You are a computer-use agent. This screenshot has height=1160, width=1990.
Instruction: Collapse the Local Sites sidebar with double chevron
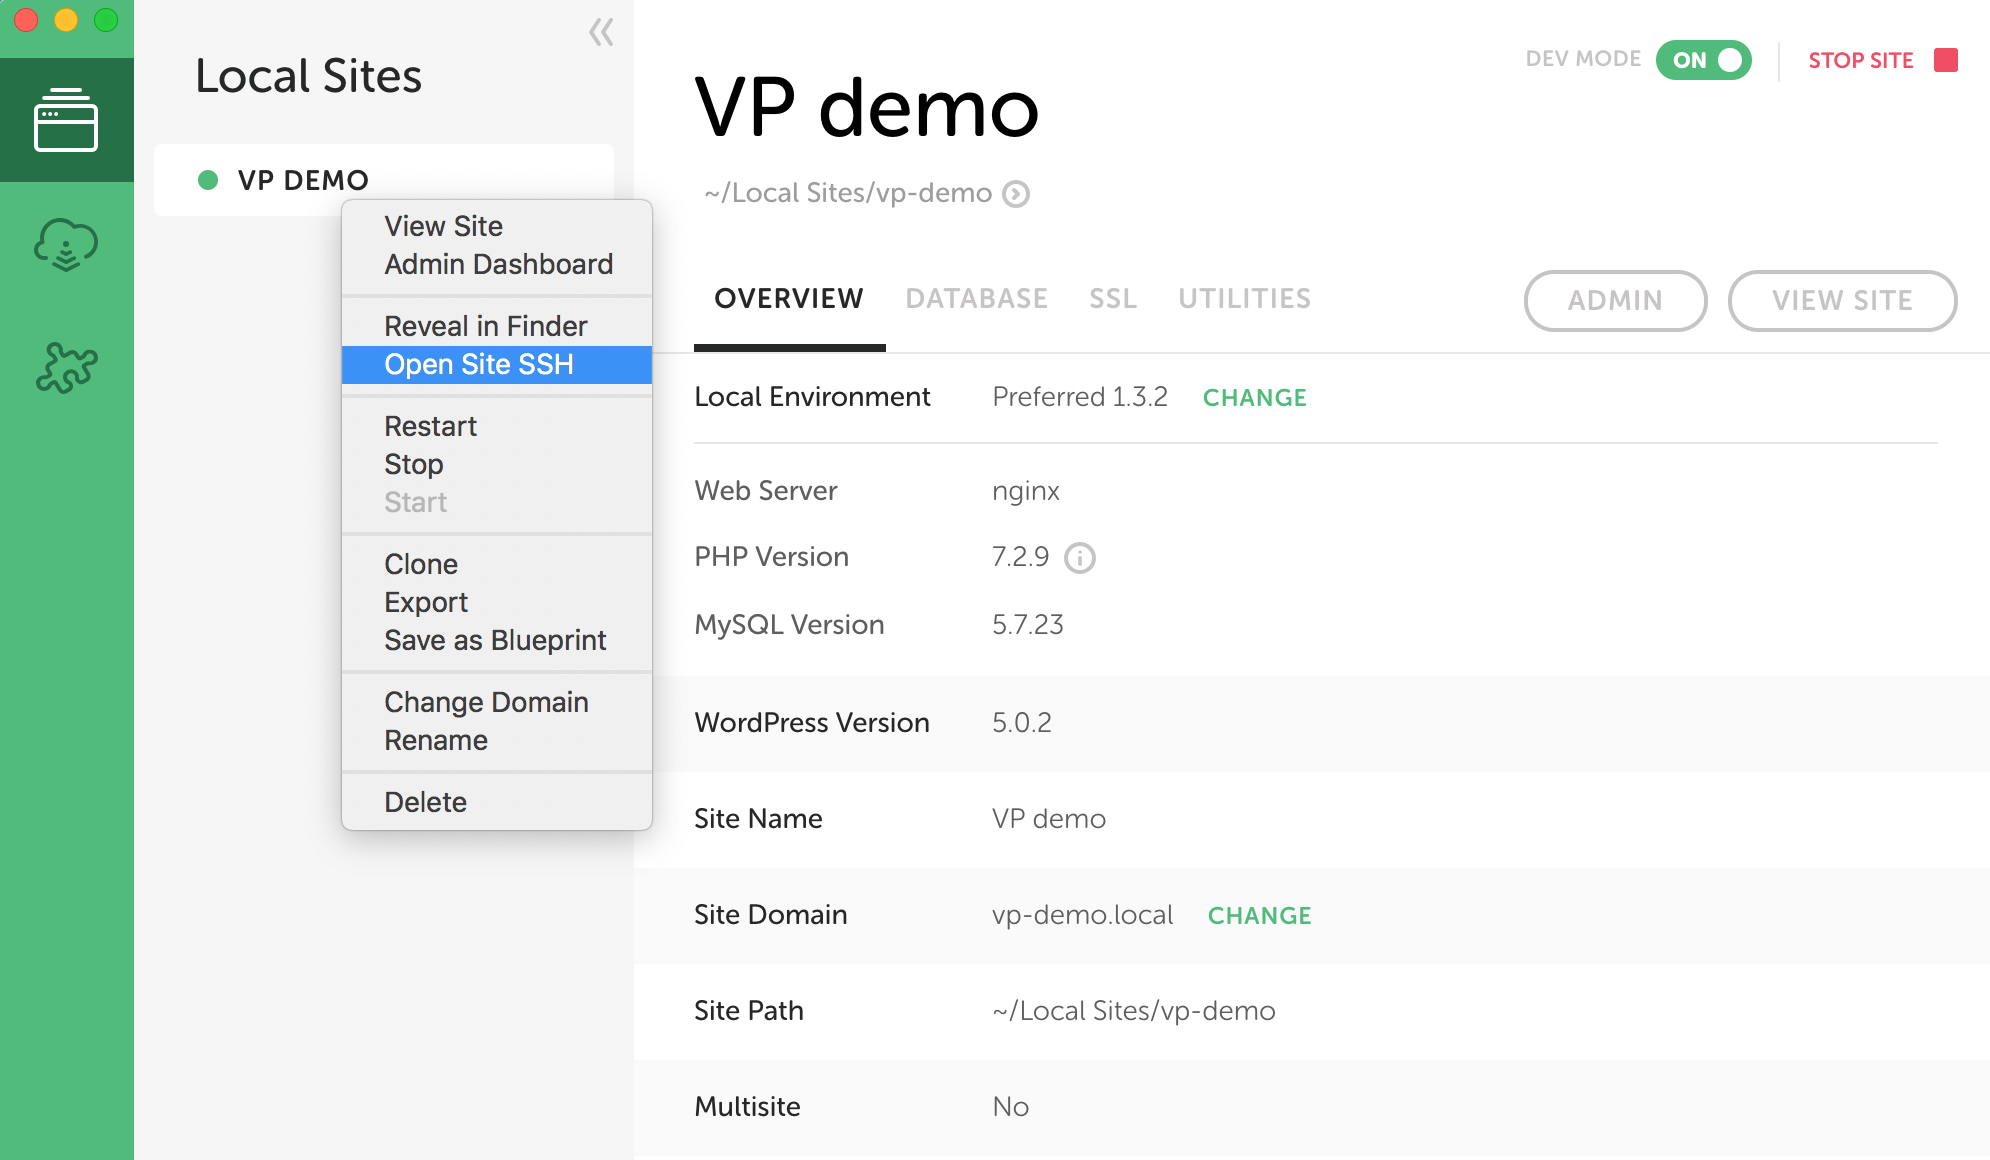point(601,33)
